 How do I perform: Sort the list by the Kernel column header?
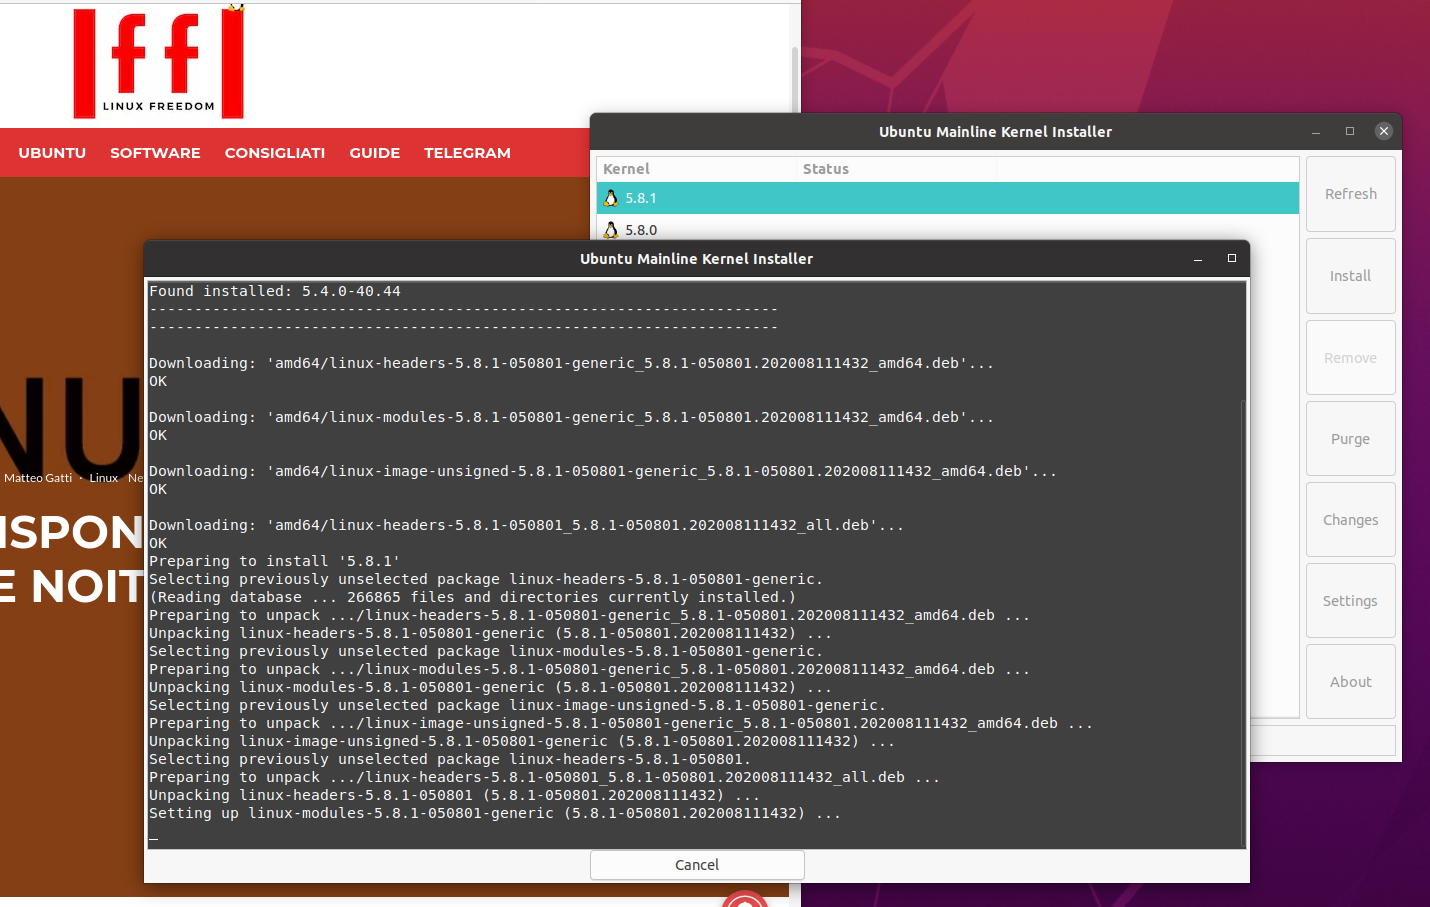click(x=626, y=168)
